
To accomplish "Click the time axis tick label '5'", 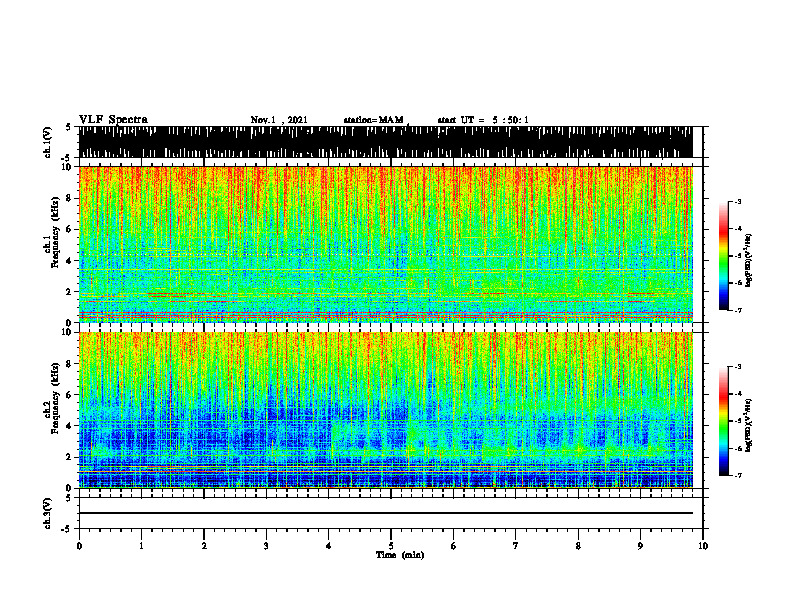I will [391, 546].
